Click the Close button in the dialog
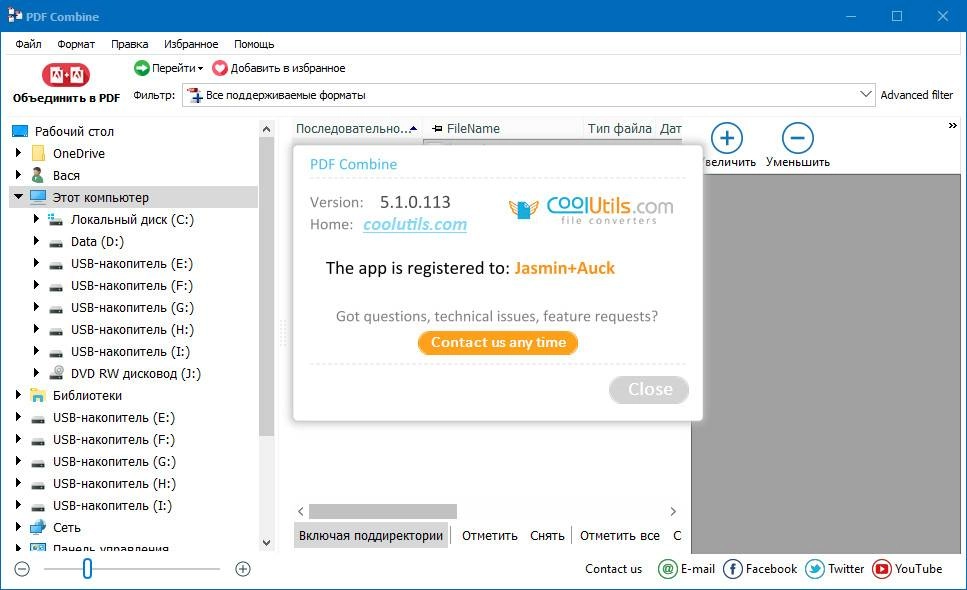 649,390
